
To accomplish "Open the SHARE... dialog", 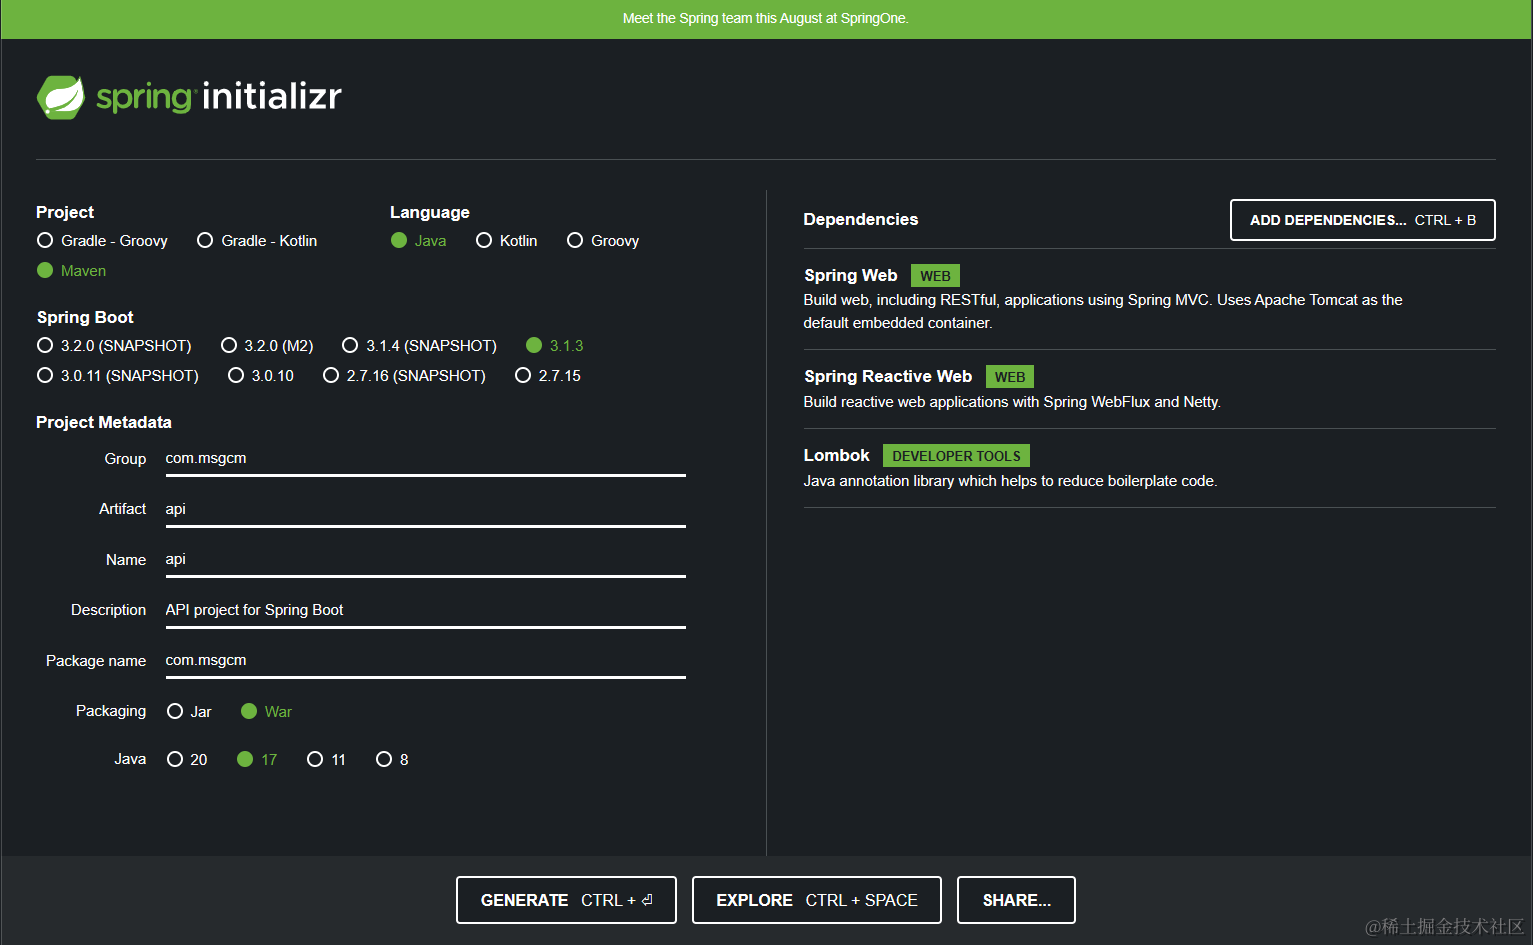I will coord(1016,900).
